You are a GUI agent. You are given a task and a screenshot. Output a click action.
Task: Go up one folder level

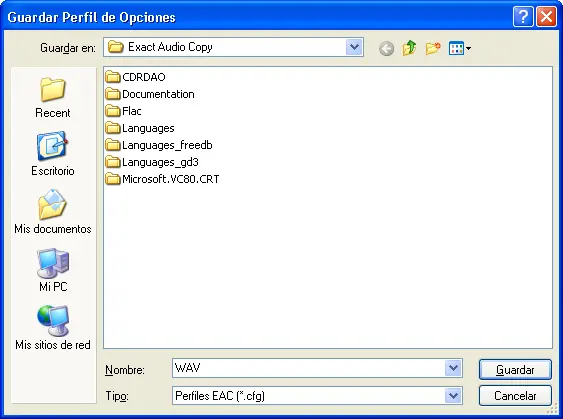click(409, 48)
